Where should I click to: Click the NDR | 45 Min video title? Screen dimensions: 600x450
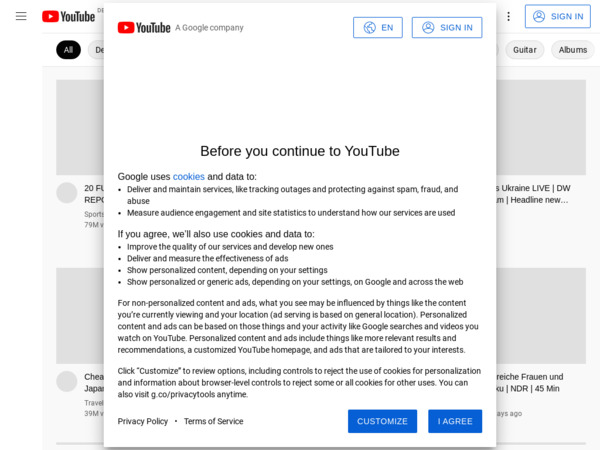coord(530,383)
